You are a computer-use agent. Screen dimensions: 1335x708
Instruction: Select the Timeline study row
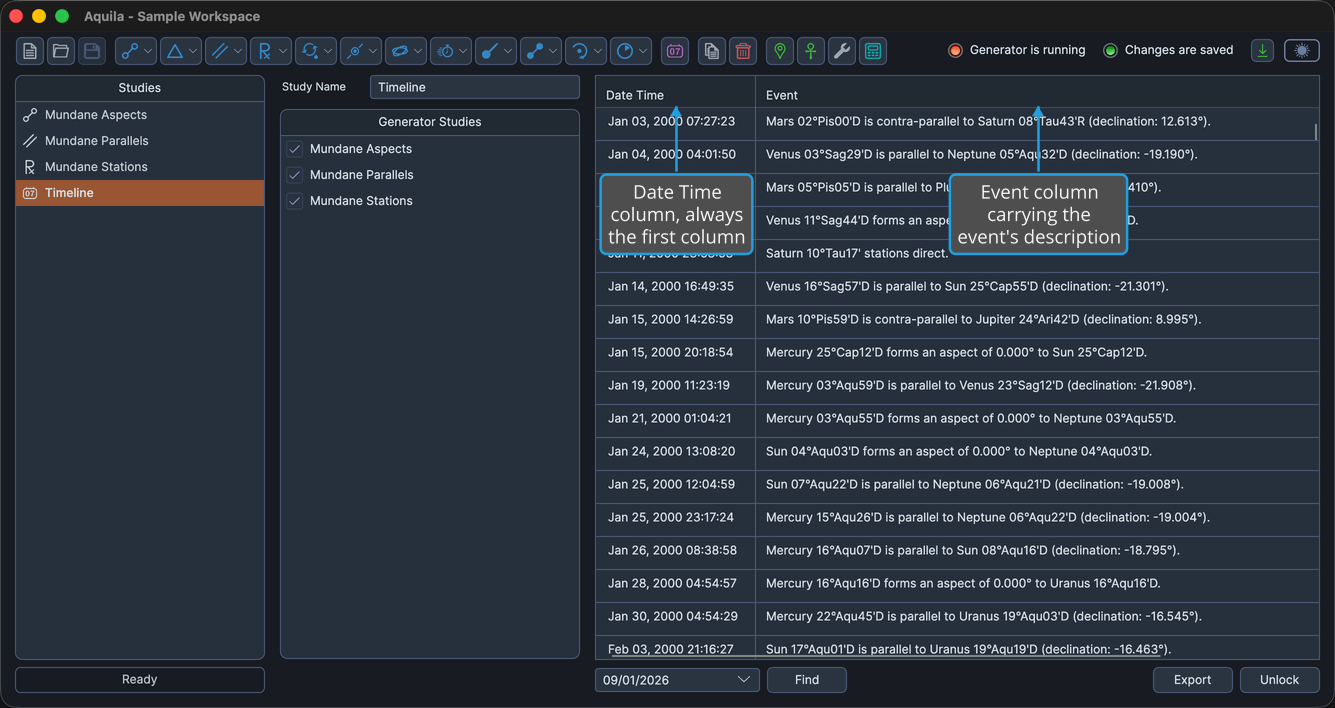click(140, 193)
